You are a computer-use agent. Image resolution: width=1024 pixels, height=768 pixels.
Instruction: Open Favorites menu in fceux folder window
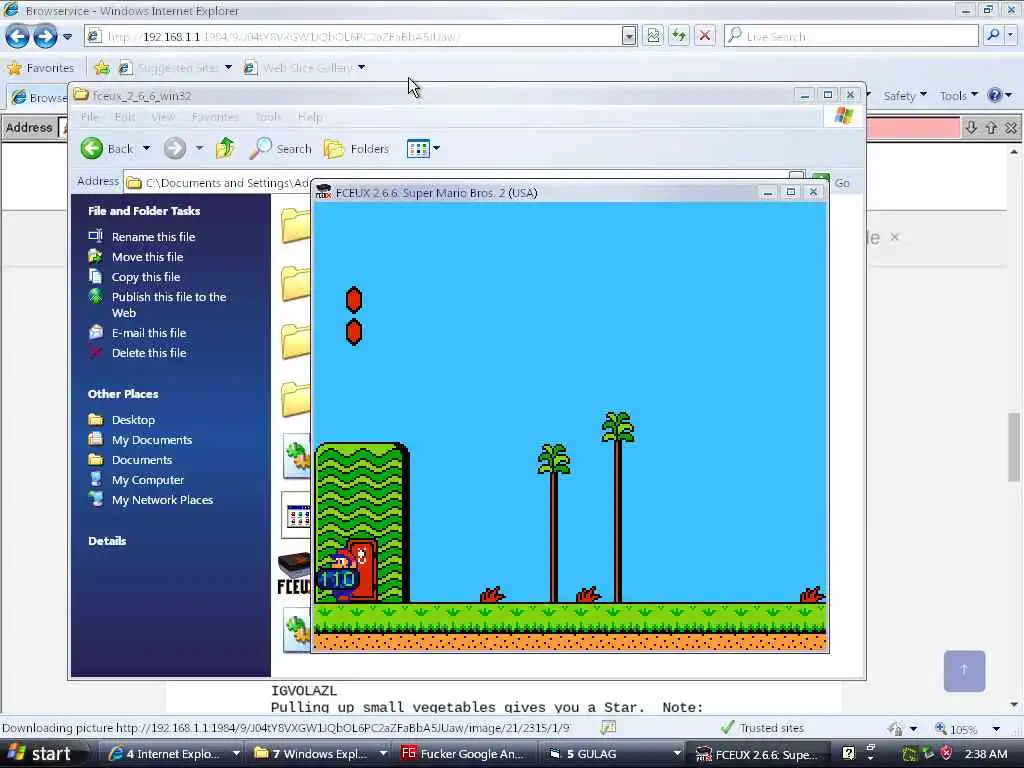pyautogui.click(x=215, y=117)
